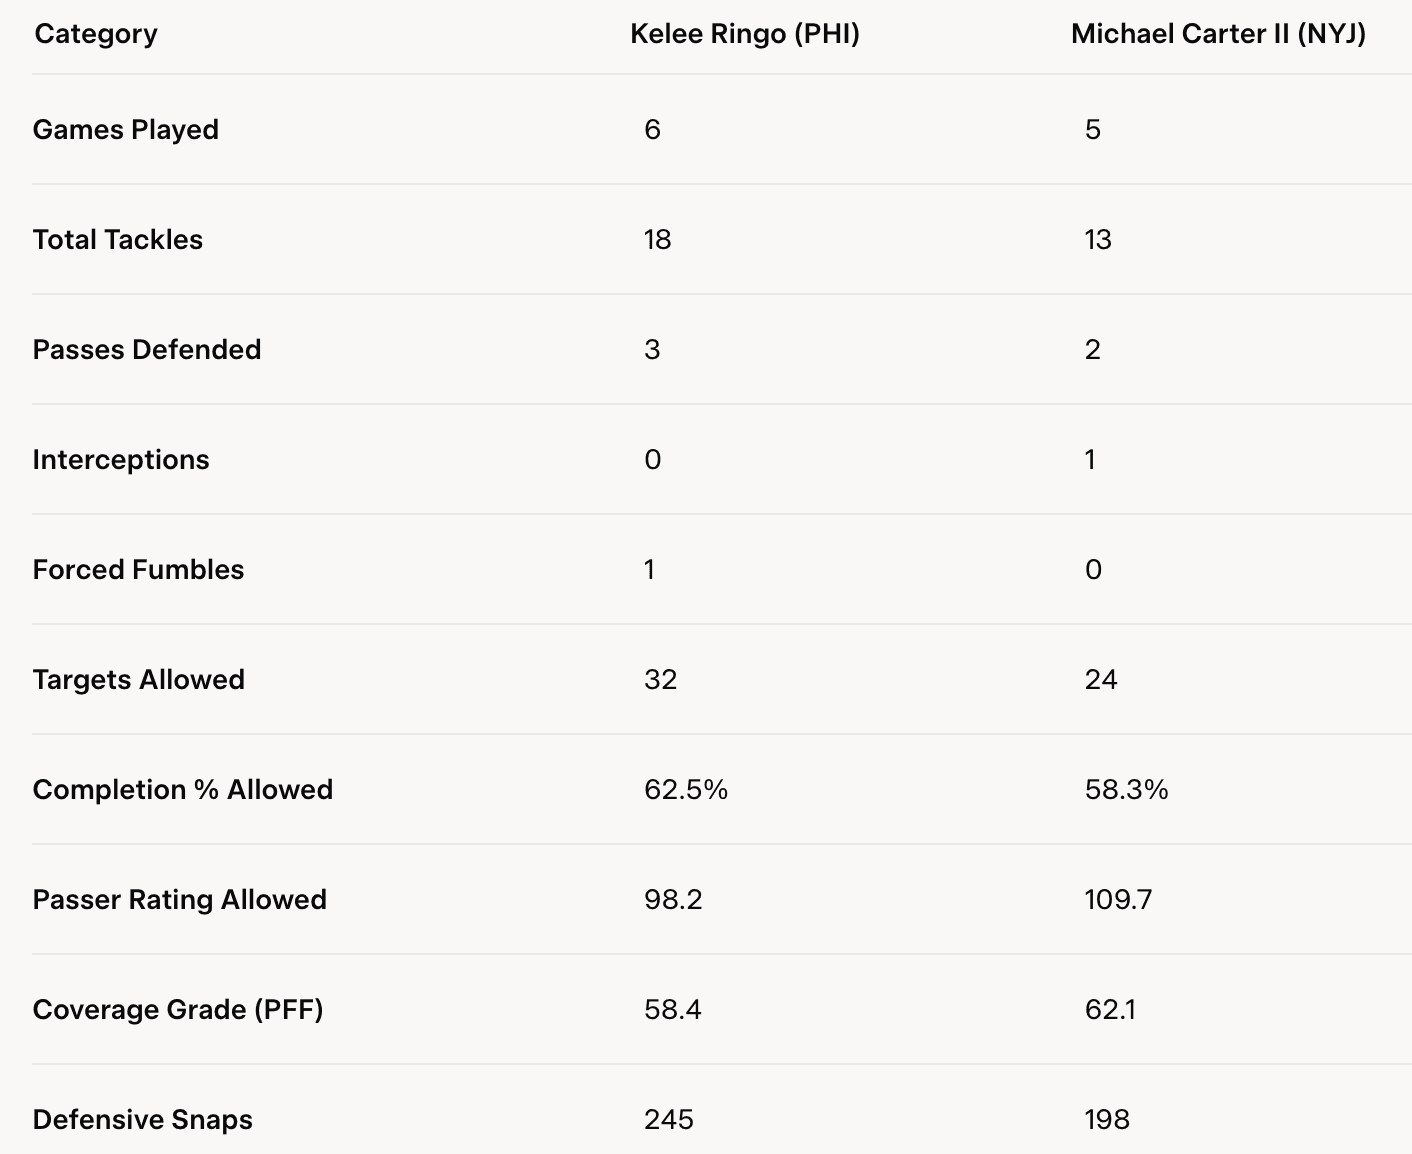Click Carter's 24 targets allowed value
The height and width of the screenshot is (1154, 1412).
(x=1101, y=680)
